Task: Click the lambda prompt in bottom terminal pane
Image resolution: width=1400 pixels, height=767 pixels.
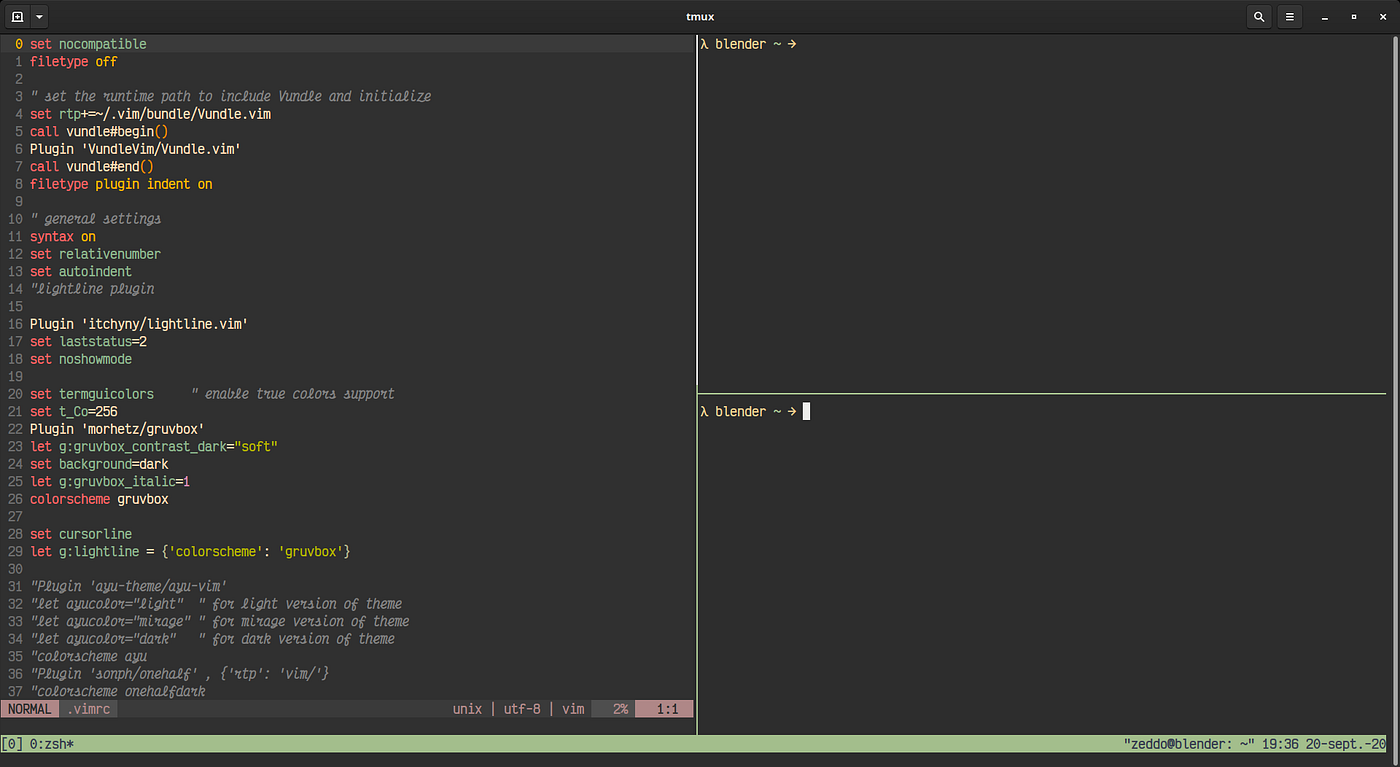Action: [703, 411]
